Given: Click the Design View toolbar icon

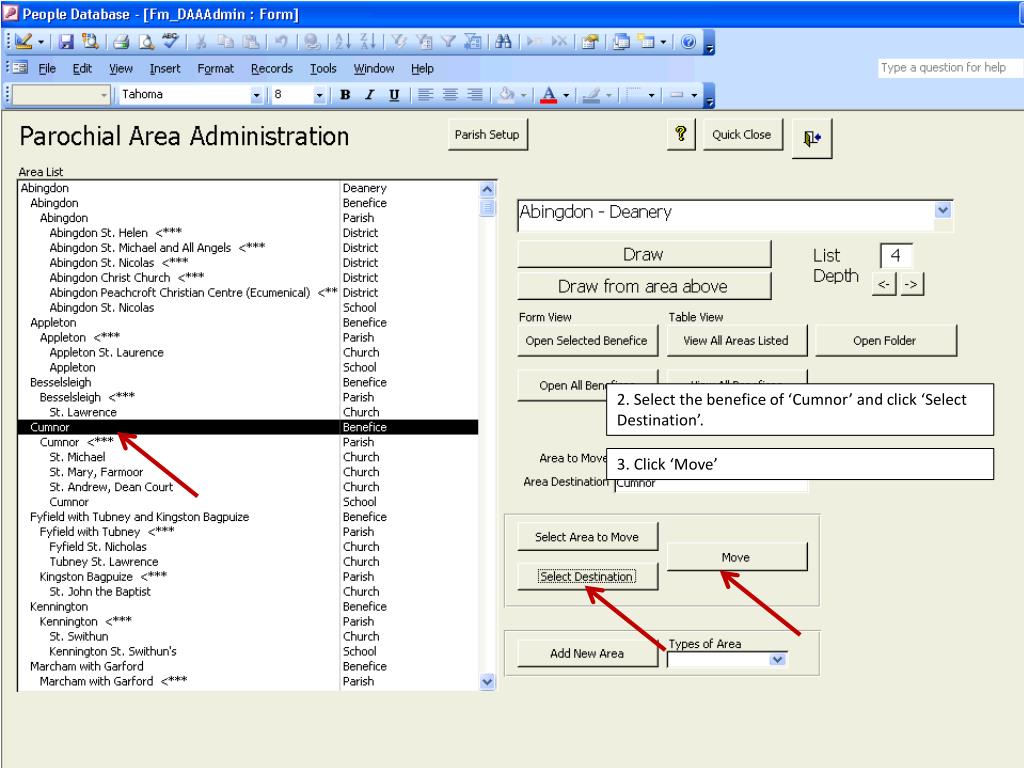Looking at the screenshot, I should pyautogui.click(x=24, y=42).
